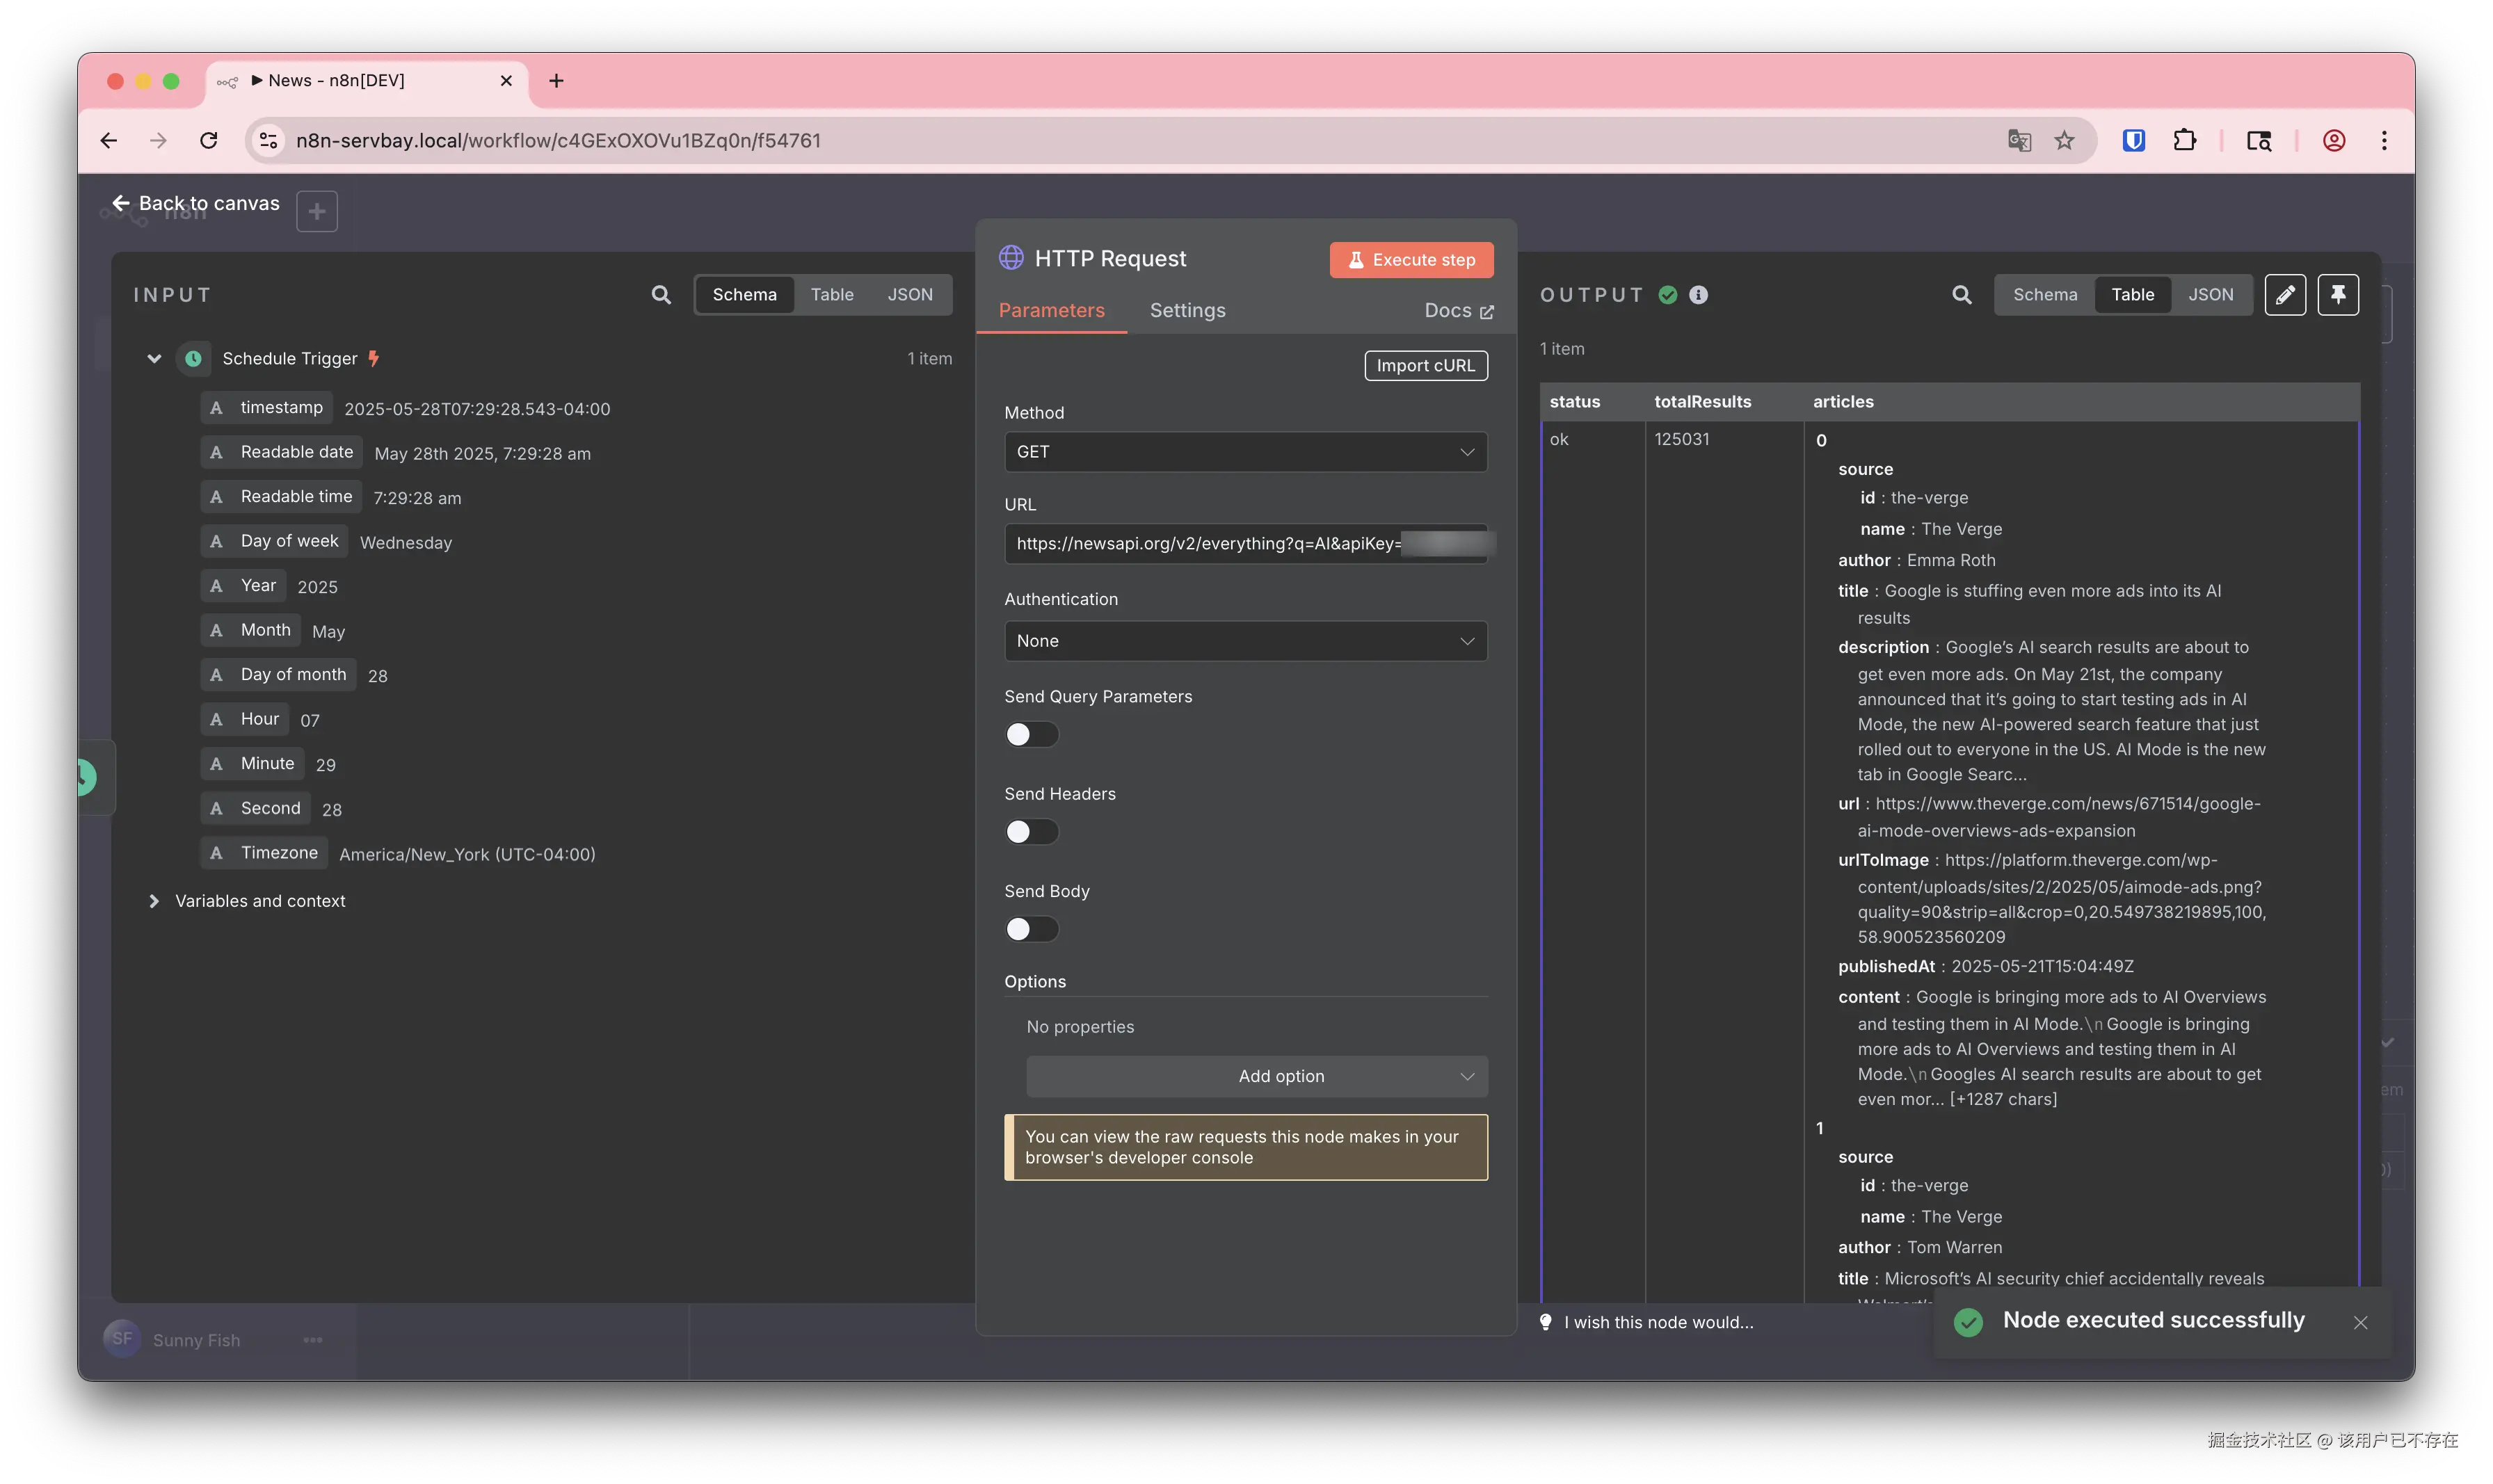Enable the Send Body toggle
Image resolution: width=2493 pixels, height=1484 pixels.
point(1031,929)
